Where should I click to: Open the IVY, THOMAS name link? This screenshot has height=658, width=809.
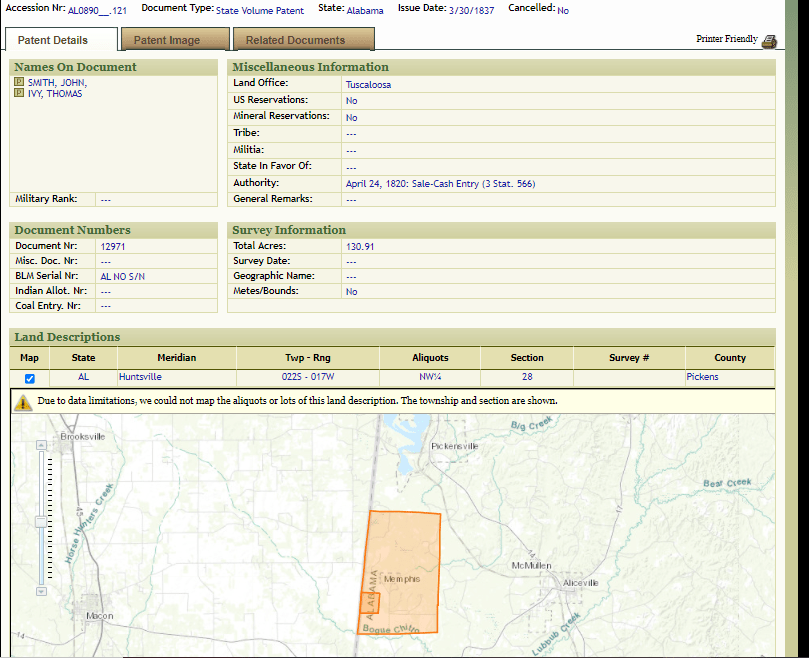coord(55,94)
